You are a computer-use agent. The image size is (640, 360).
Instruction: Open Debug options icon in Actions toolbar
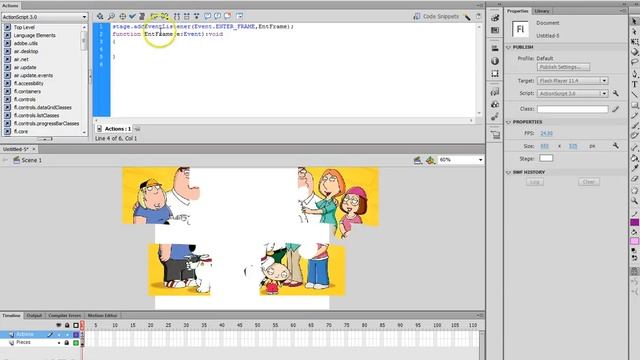(x=164, y=16)
